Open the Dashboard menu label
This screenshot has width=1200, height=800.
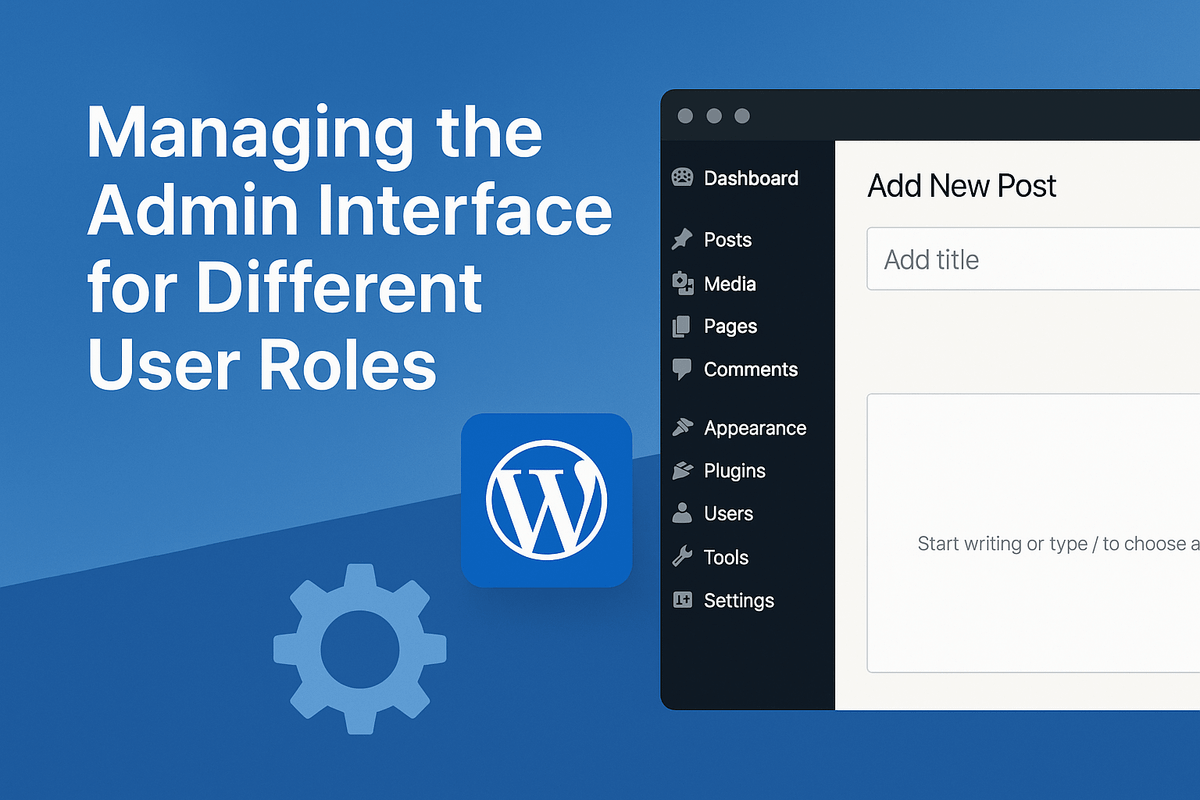pos(751,178)
